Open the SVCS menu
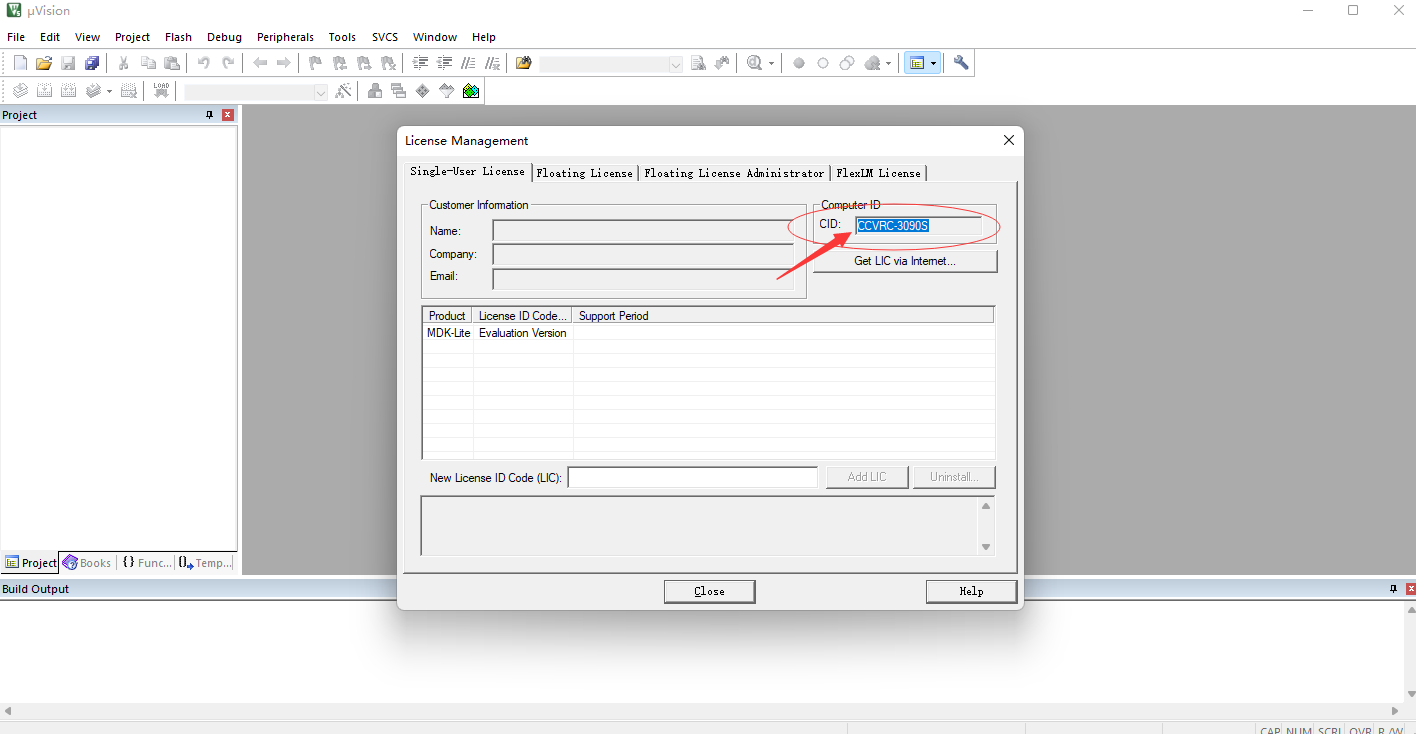The width and height of the screenshot is (1416, 734). 385,37
